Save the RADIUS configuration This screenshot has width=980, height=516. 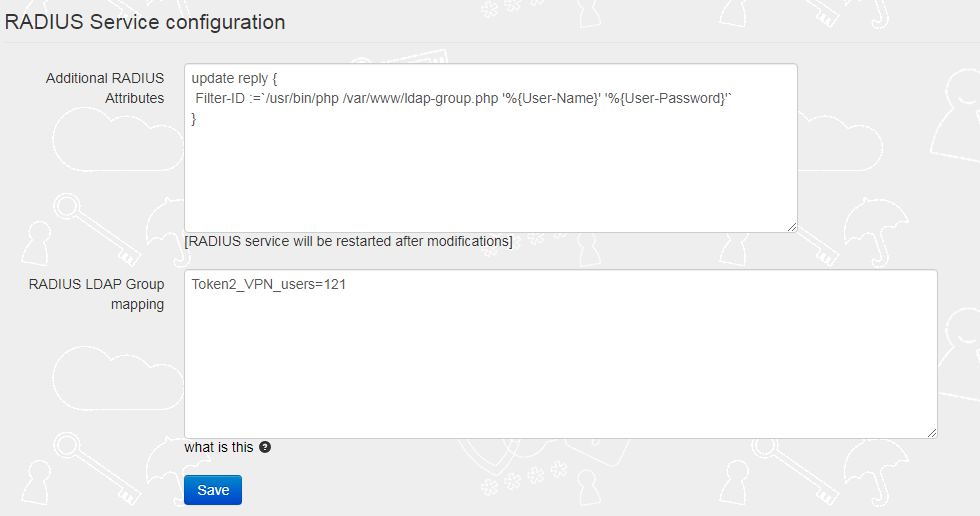coord(212,490)
